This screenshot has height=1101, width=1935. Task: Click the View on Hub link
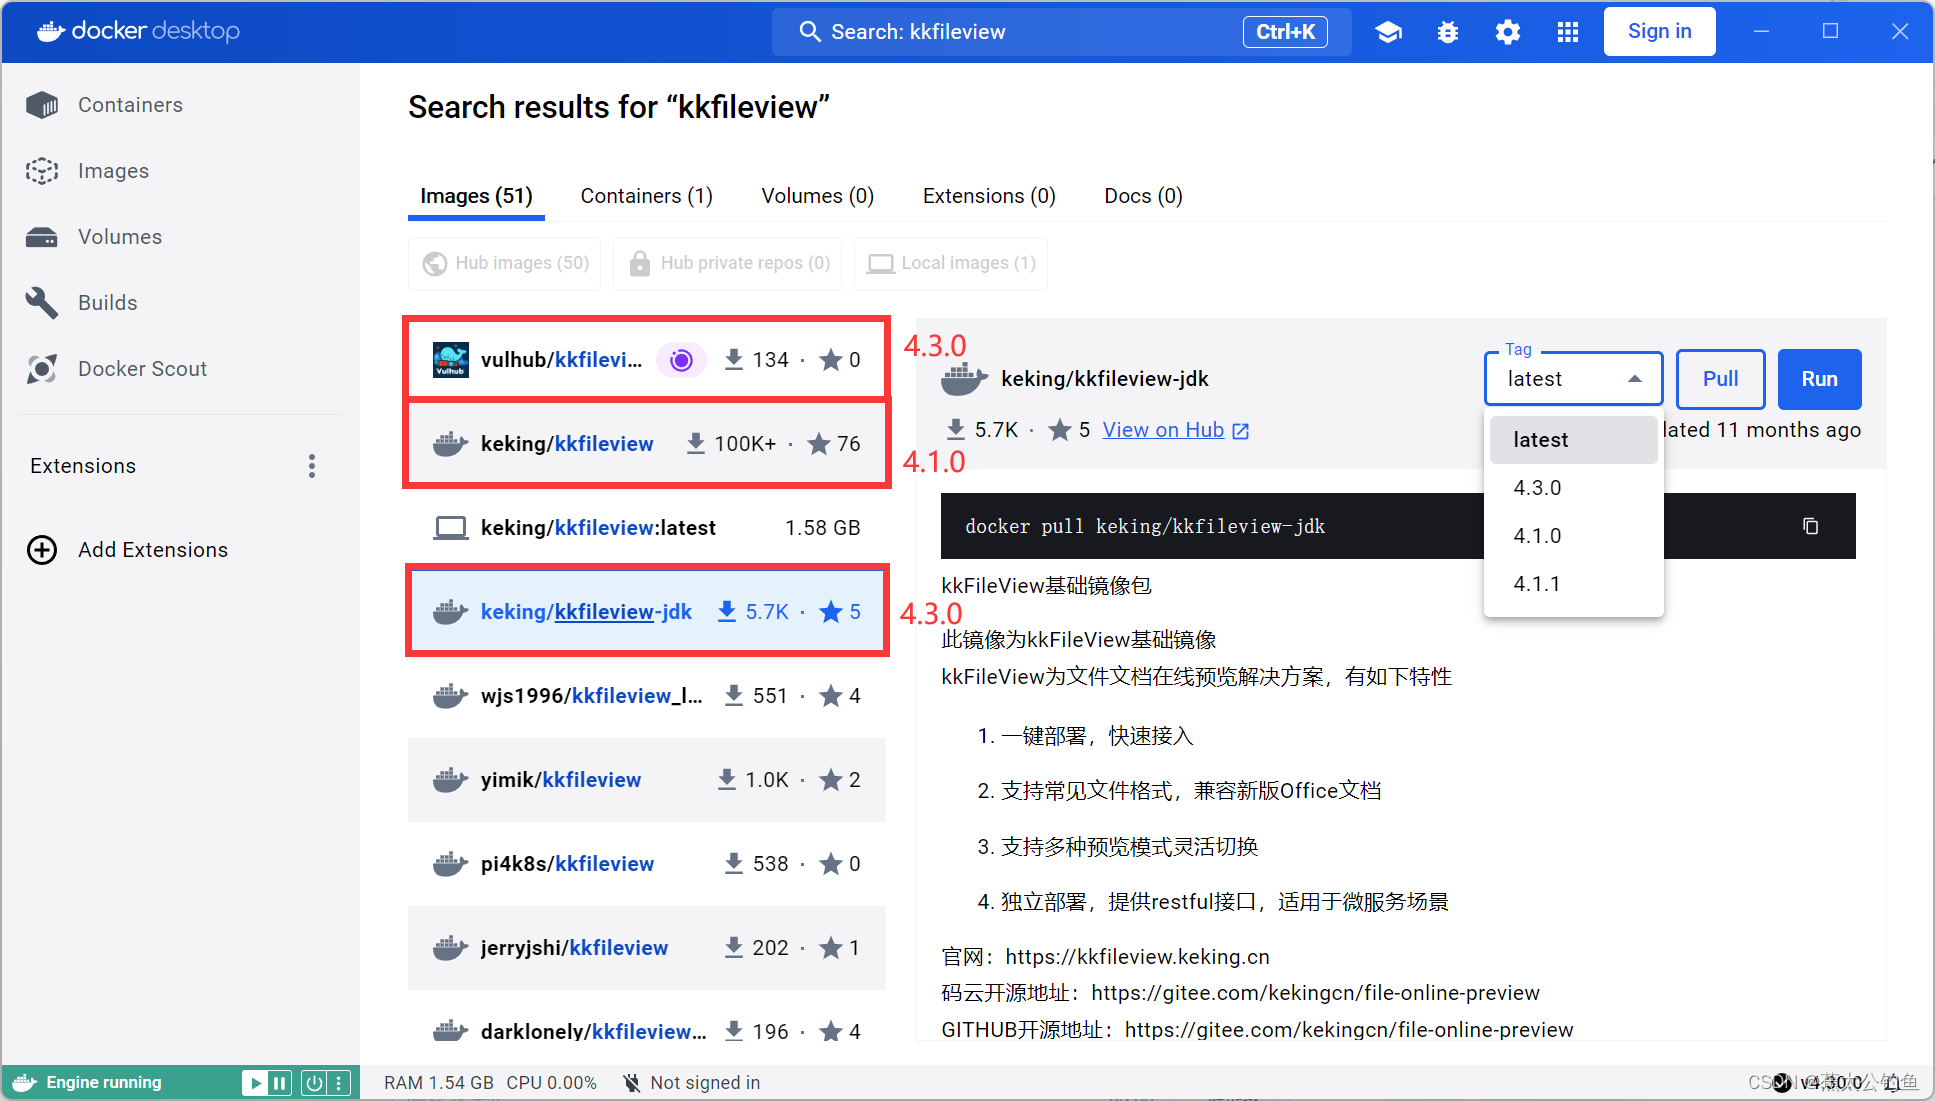1163,429
